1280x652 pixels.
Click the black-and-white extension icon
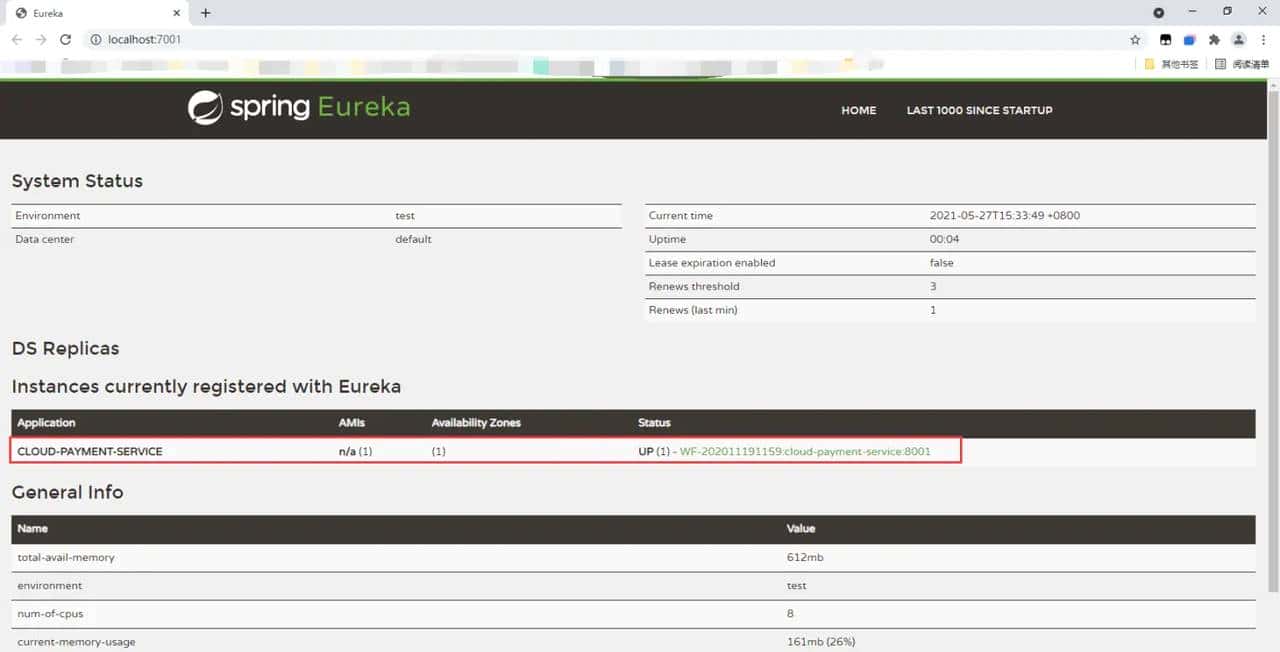(1165, 40)
